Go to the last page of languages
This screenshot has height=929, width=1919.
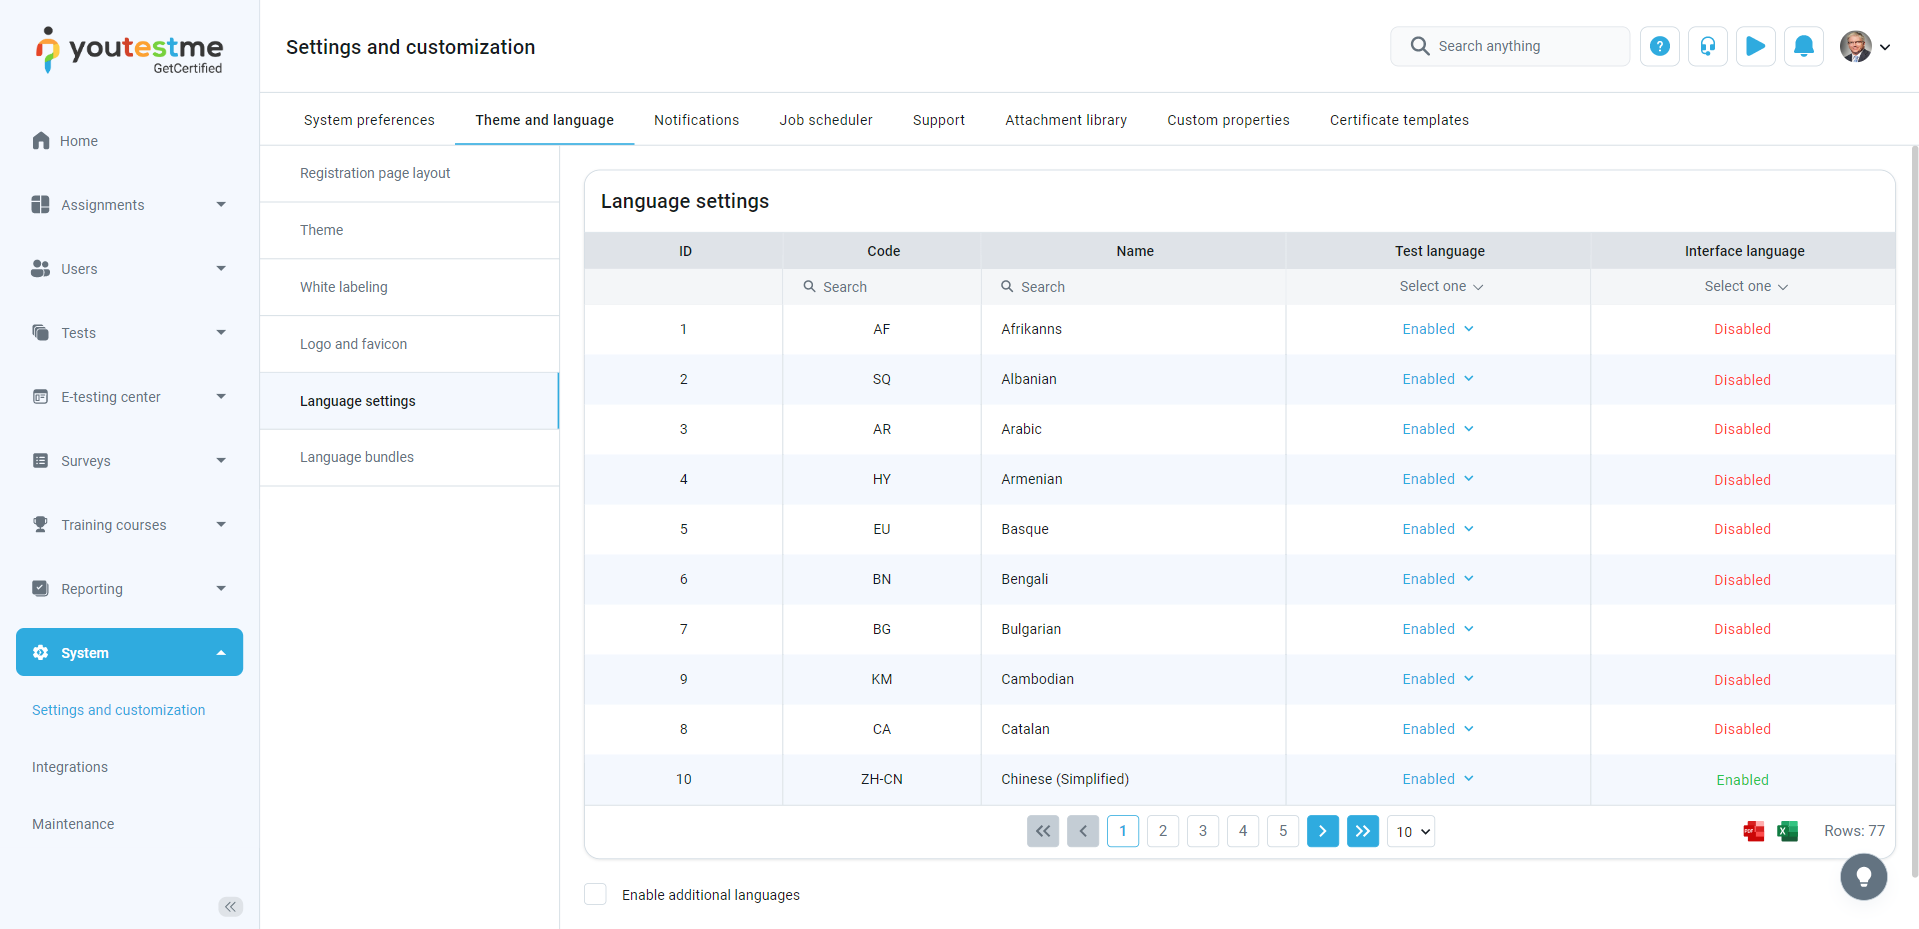(1362, 831)
